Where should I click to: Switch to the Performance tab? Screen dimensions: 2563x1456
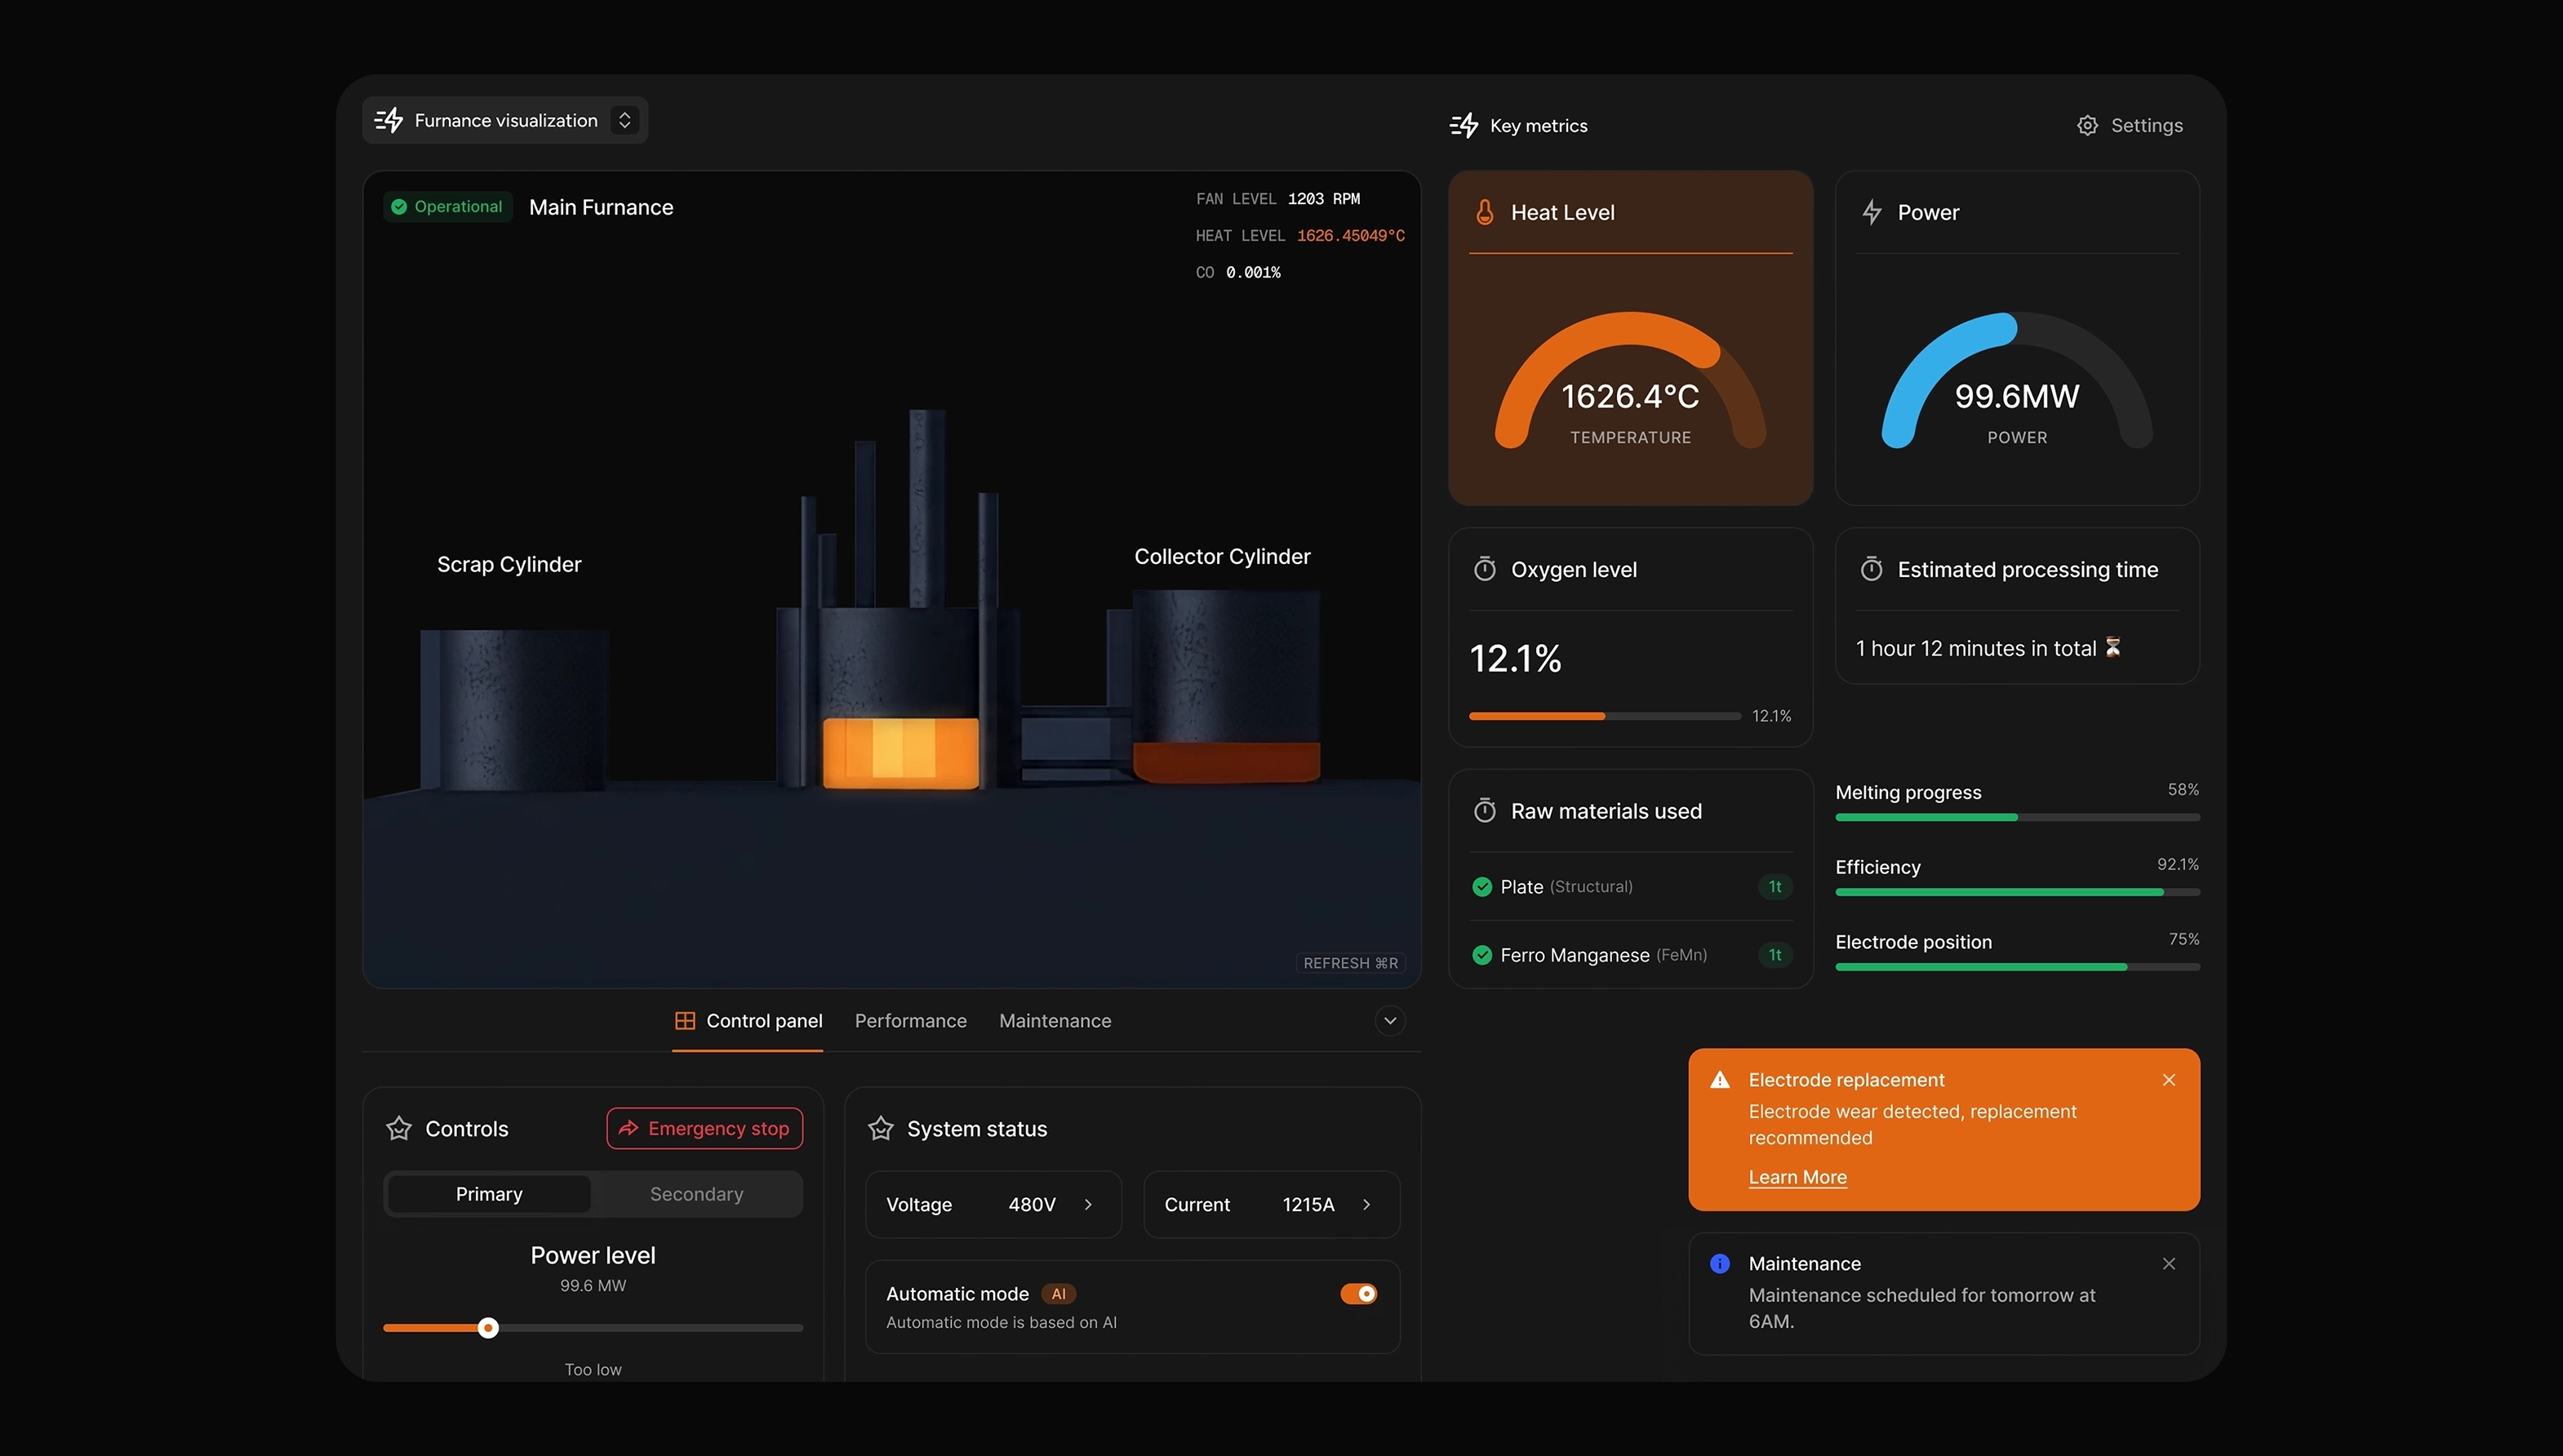point(910,1021)
